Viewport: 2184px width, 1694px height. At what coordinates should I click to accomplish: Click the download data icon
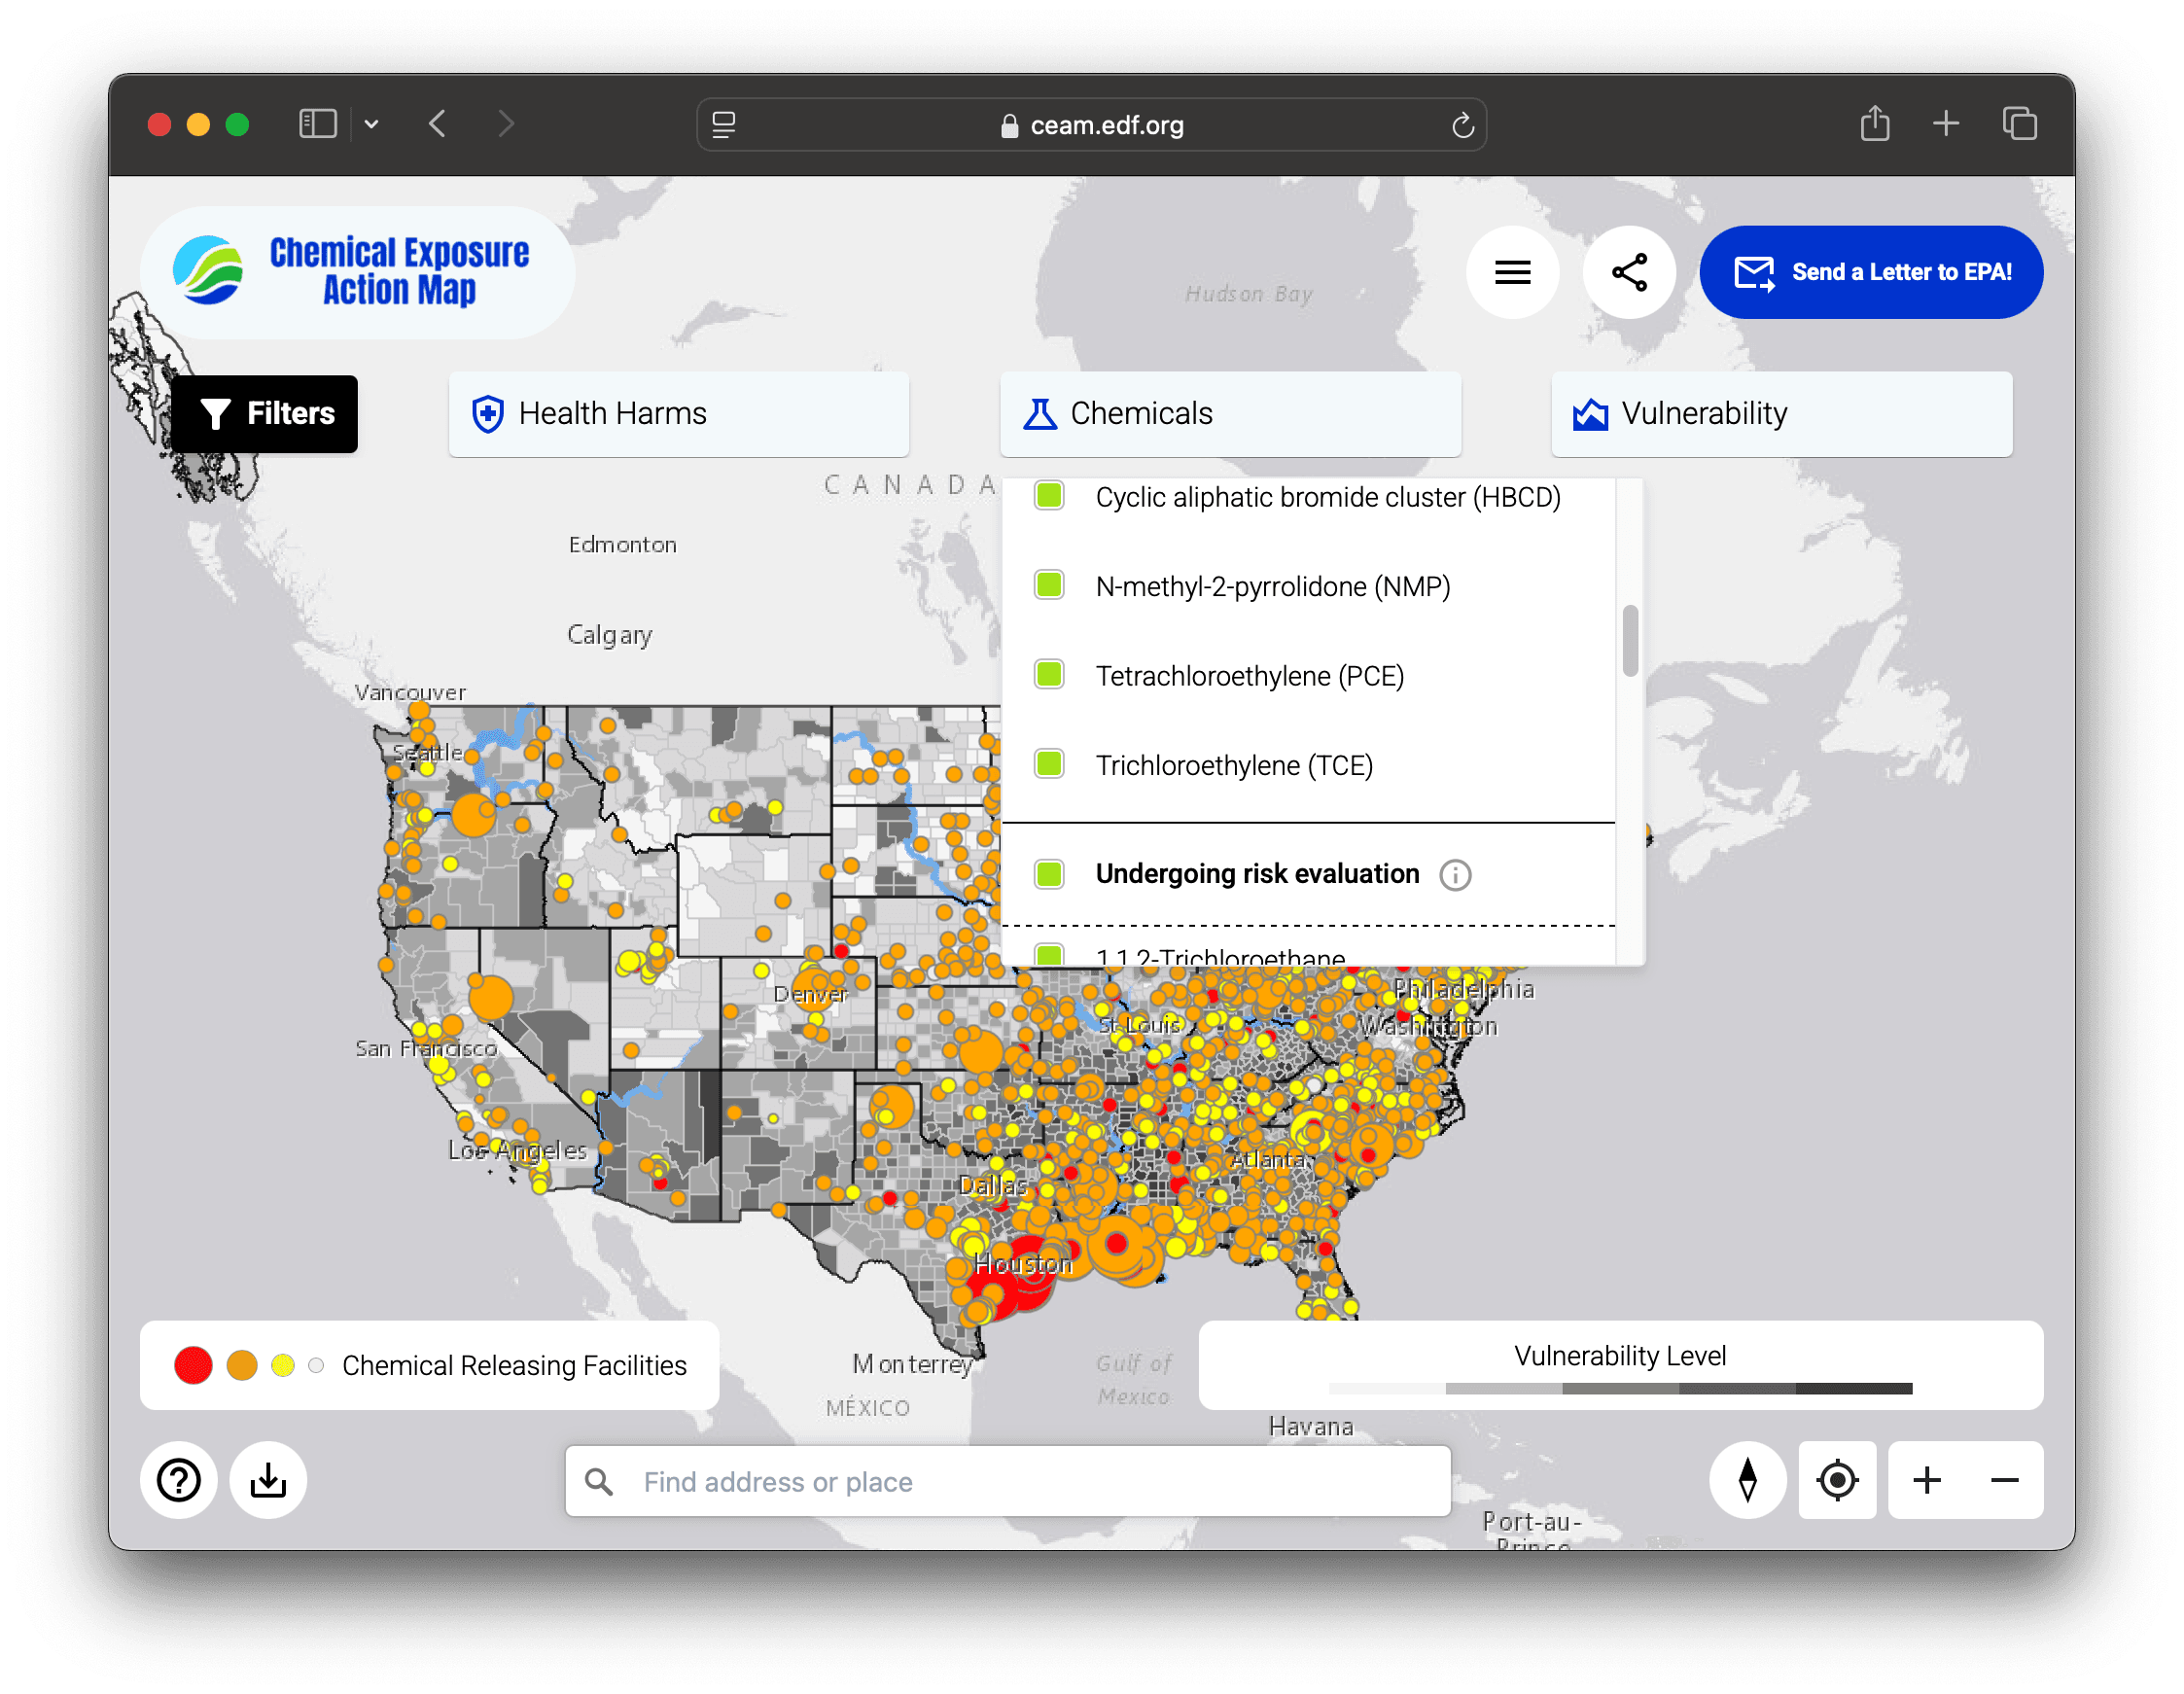(268, 1479)
